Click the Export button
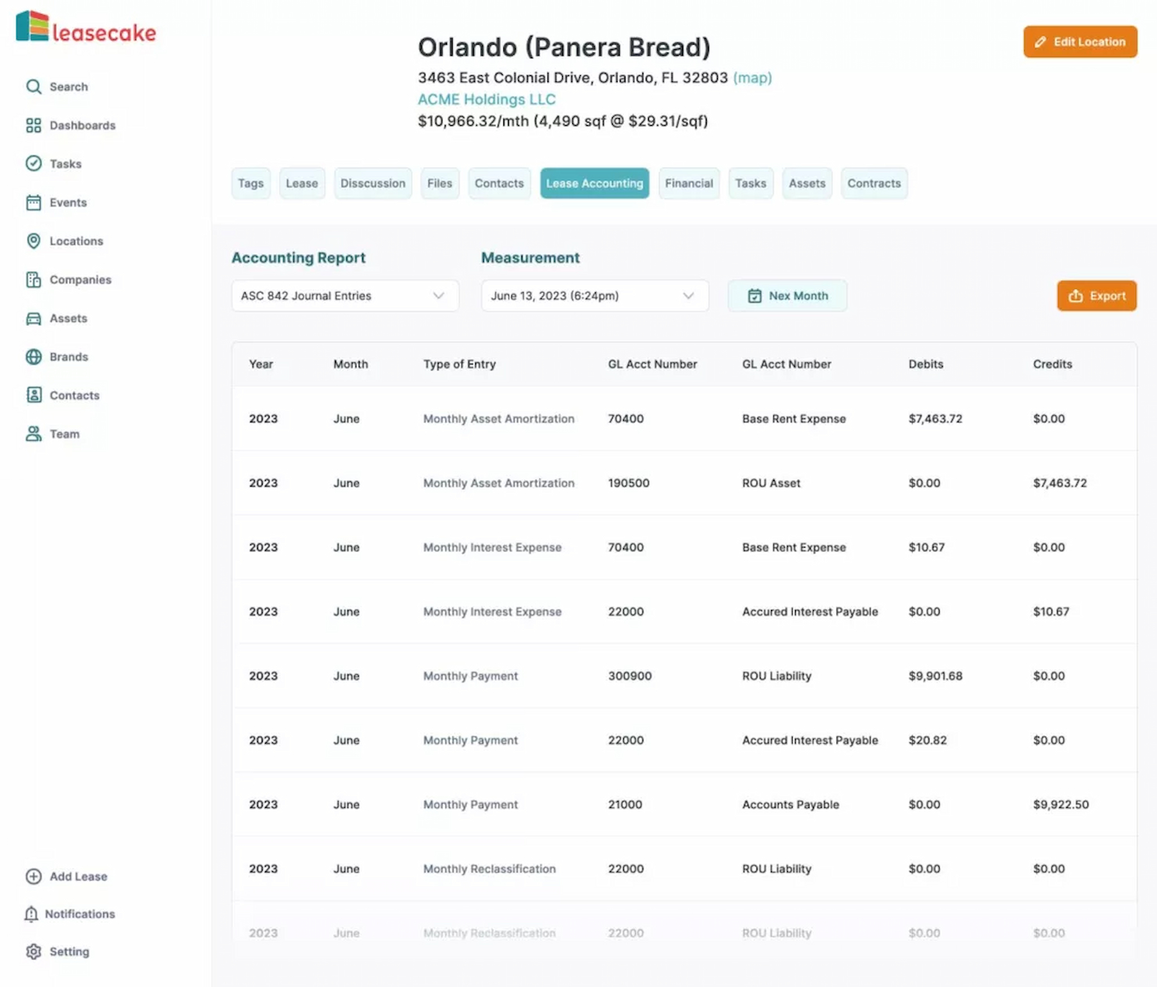Viewport: 1157px width, 987px height. [1096, 295]
